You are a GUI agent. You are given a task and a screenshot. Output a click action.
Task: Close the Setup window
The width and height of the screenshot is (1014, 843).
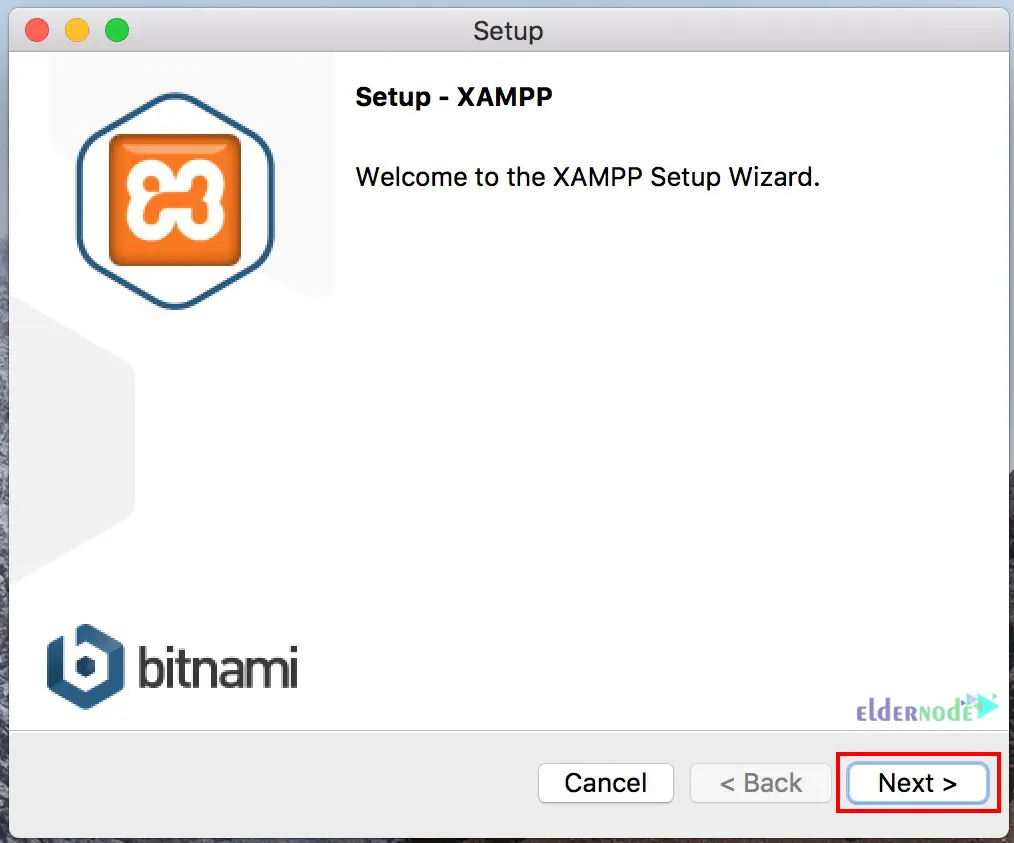(37, 30)
